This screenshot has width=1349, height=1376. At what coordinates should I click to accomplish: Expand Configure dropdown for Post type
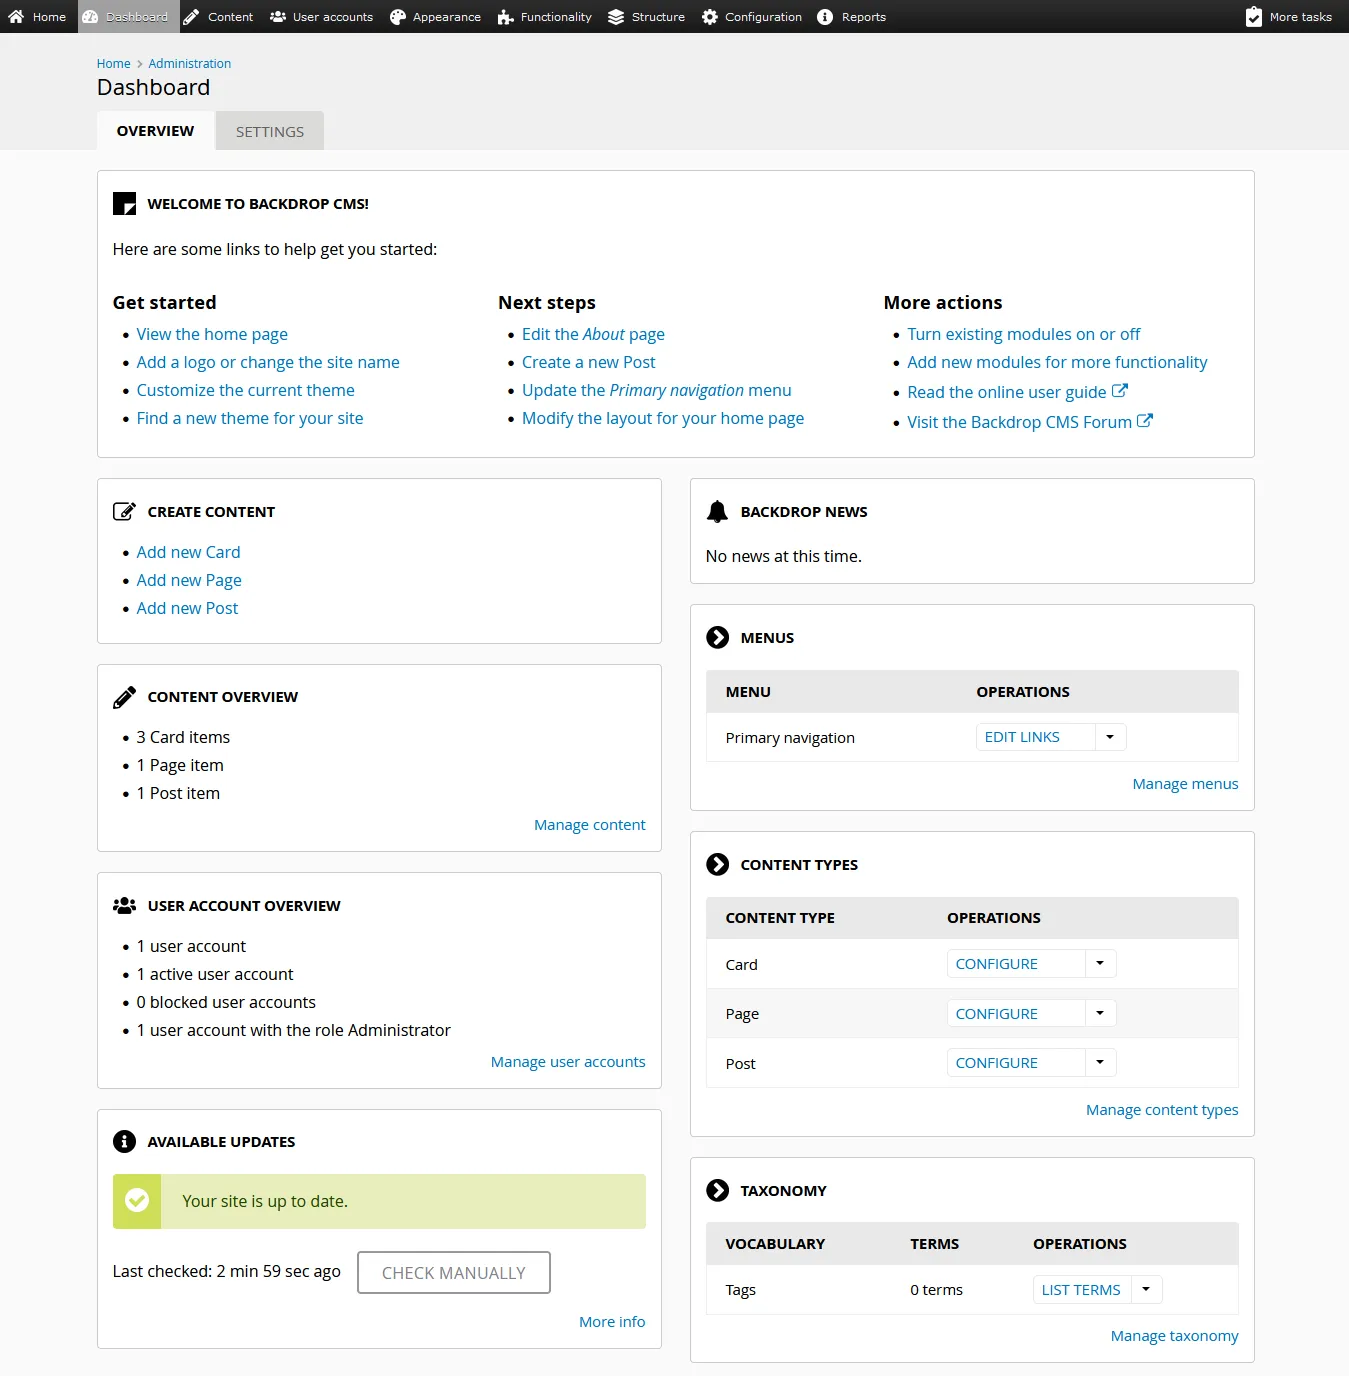click(1100, 1062)
